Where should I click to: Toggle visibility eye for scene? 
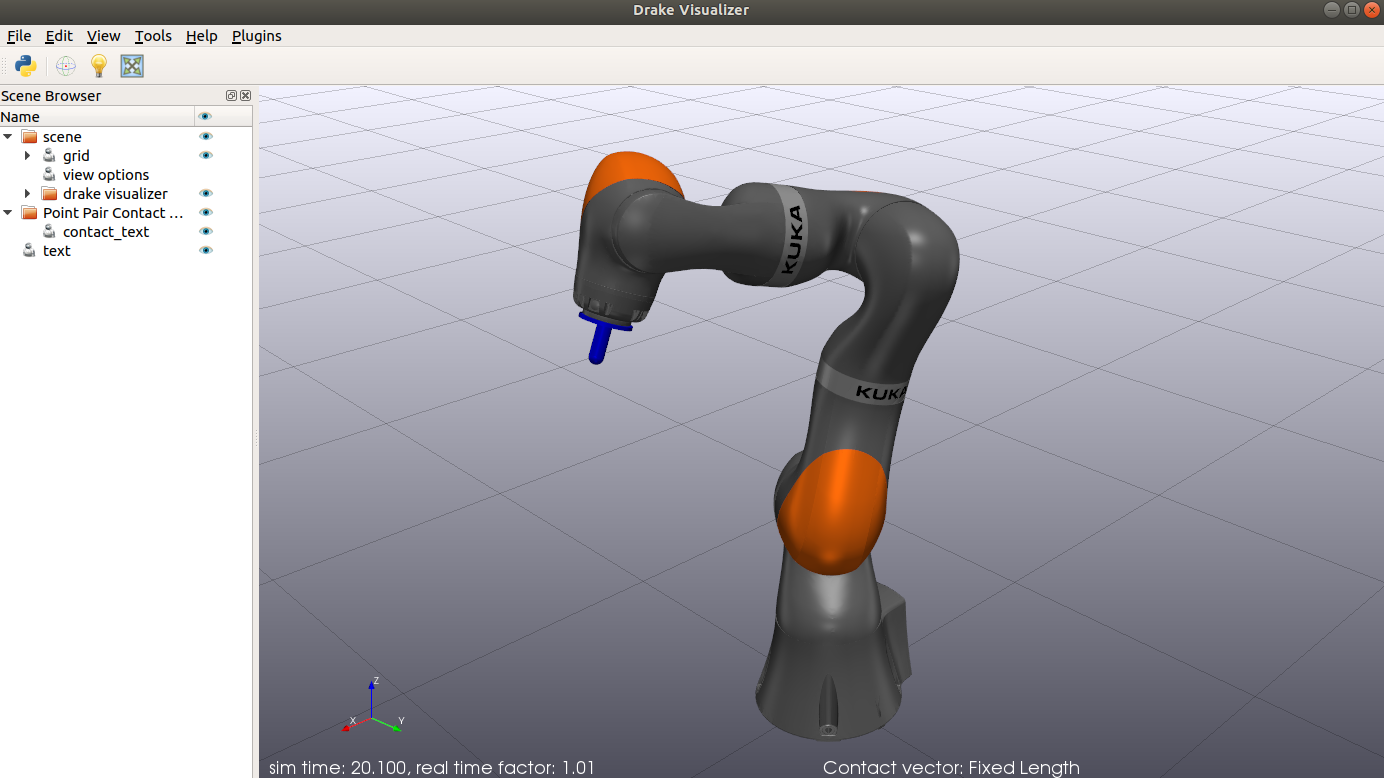(x=206, y=137)
